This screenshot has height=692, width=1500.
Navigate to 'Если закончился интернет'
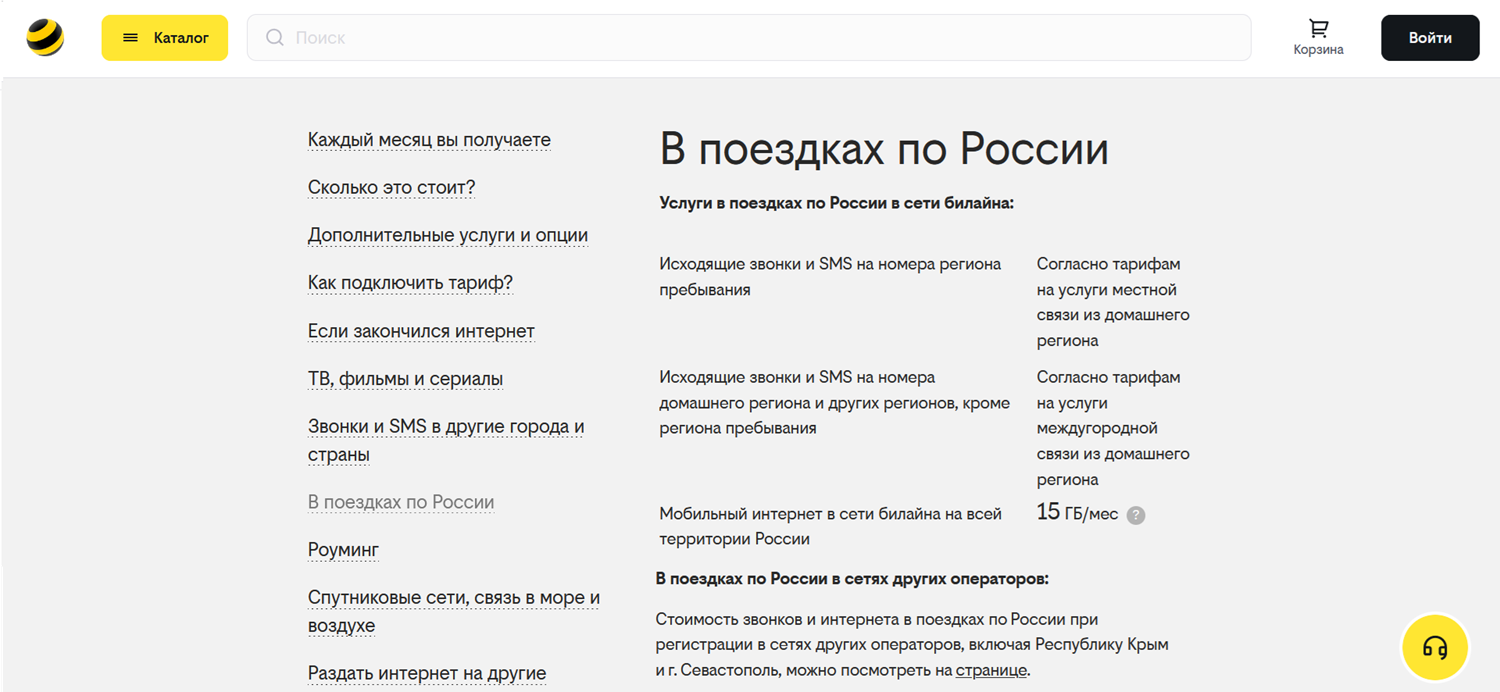coord(421,331)
